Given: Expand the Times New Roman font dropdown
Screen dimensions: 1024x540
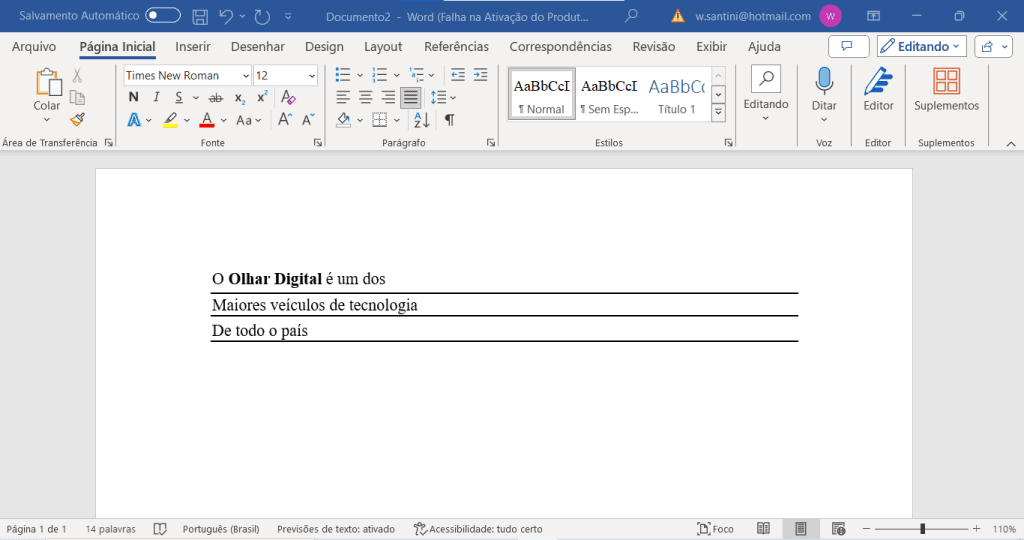Looking at the screenshot, I should pos(245,76).
